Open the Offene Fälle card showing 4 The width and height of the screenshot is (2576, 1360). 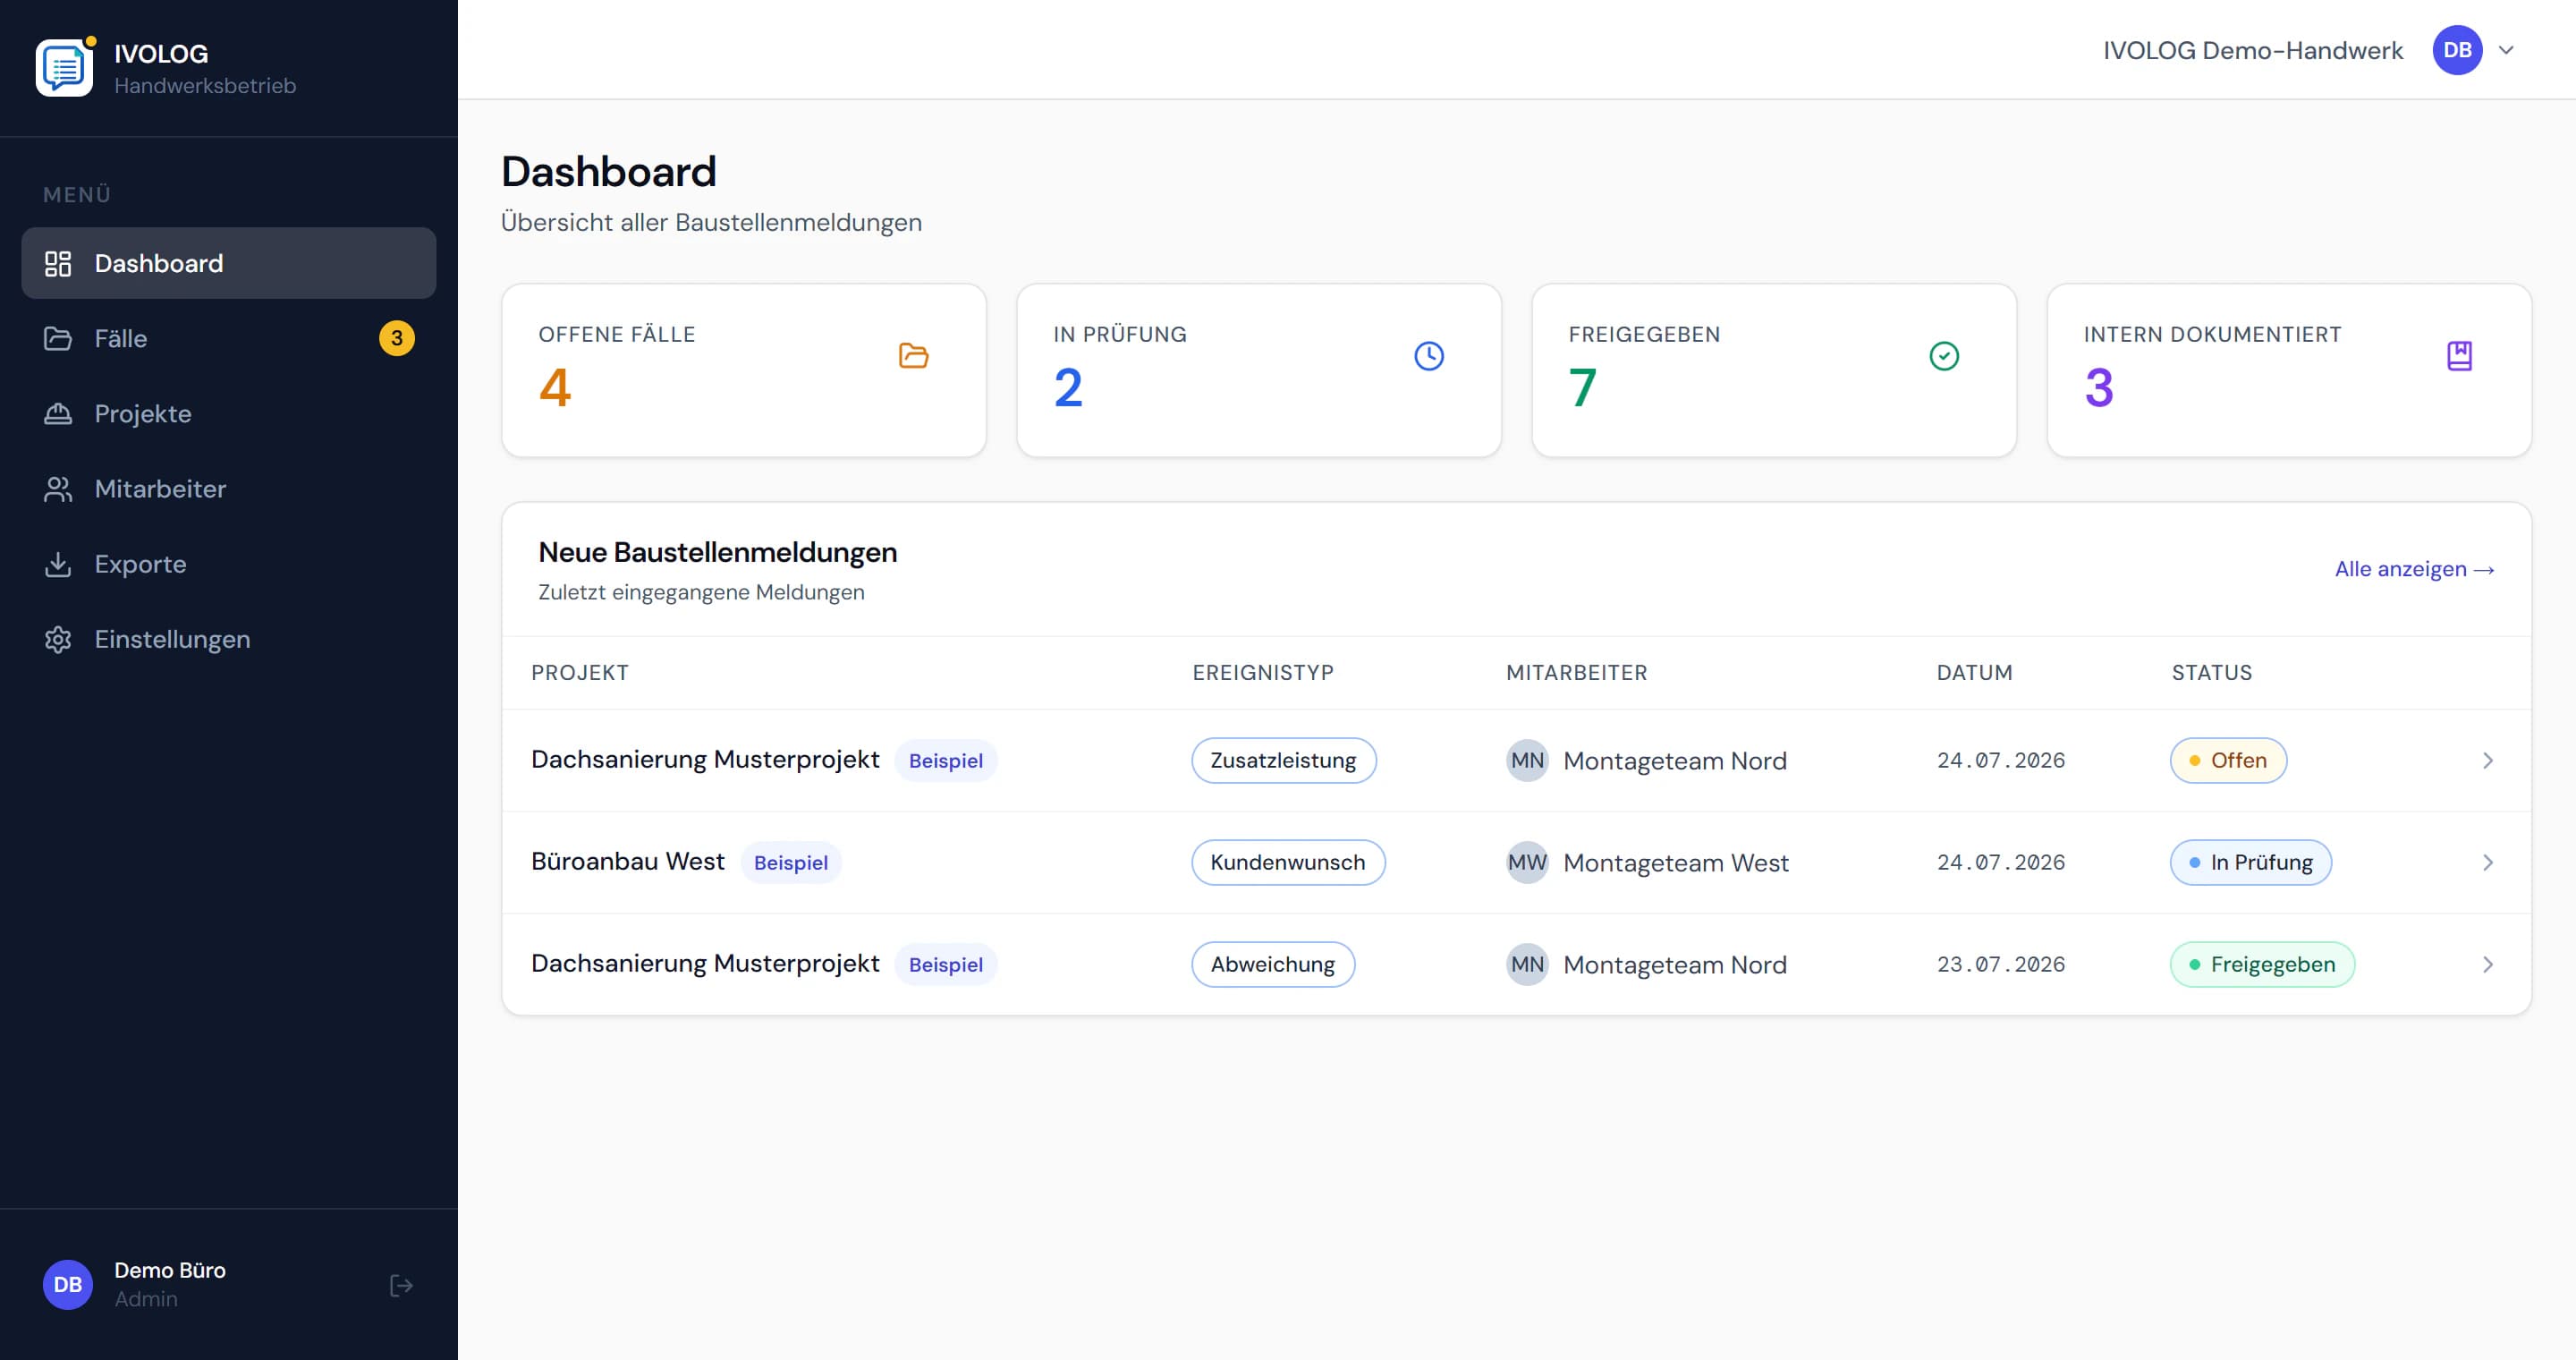coord(744,371)
